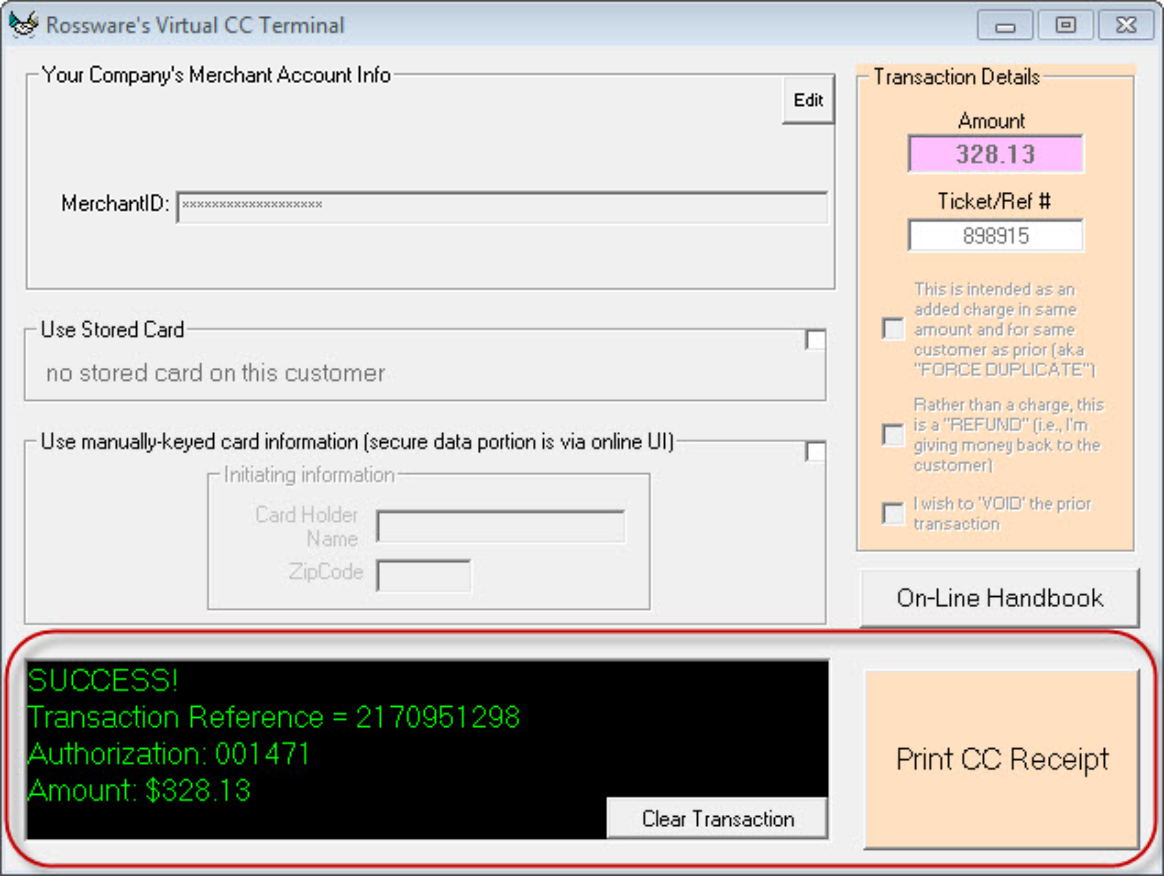Click Edit button for merchant account info

coord(808,100)
